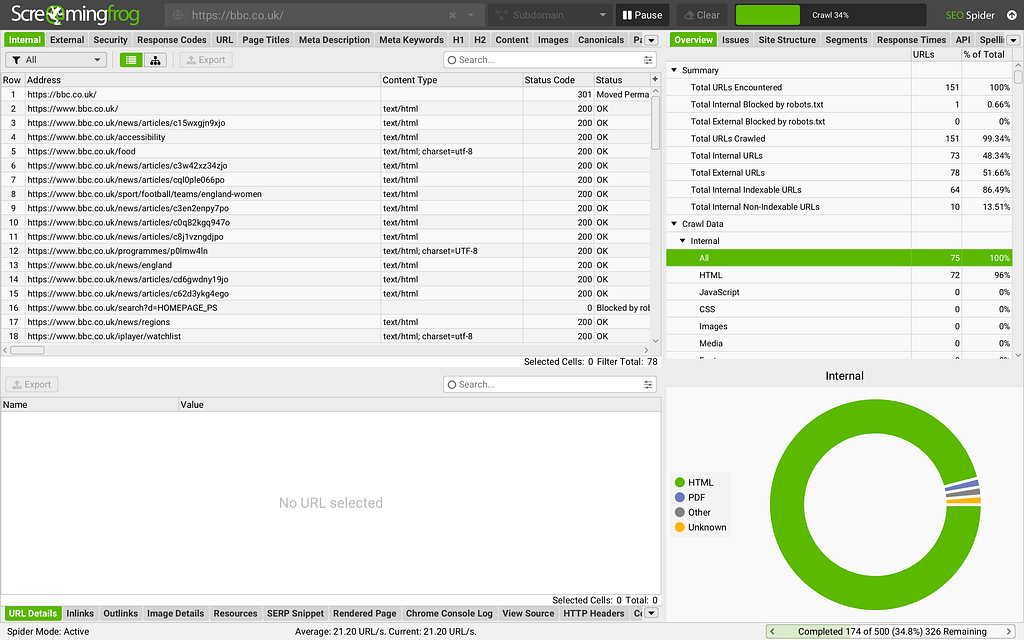The image size is (1024, 640).
Task: Open the Subdomain crawl scope dropdown
Action: [550, 16]
